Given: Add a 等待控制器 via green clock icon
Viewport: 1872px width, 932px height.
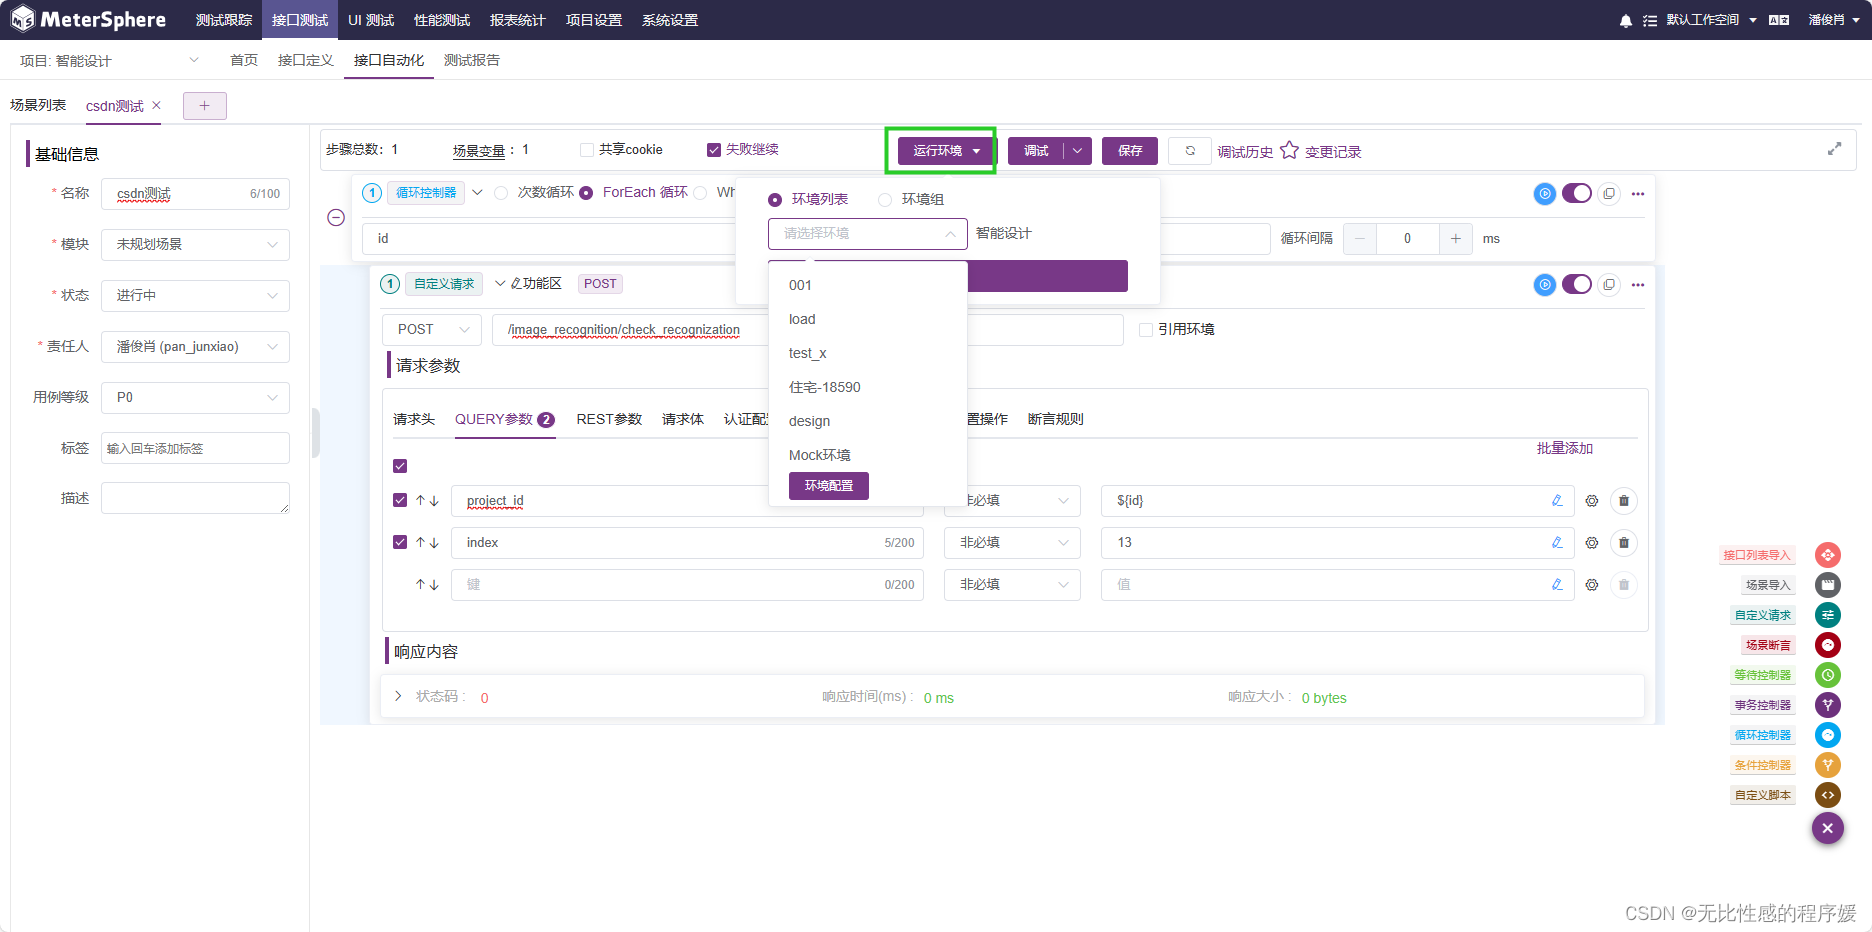Looking at the screenshot, I should click(1828, 675).
